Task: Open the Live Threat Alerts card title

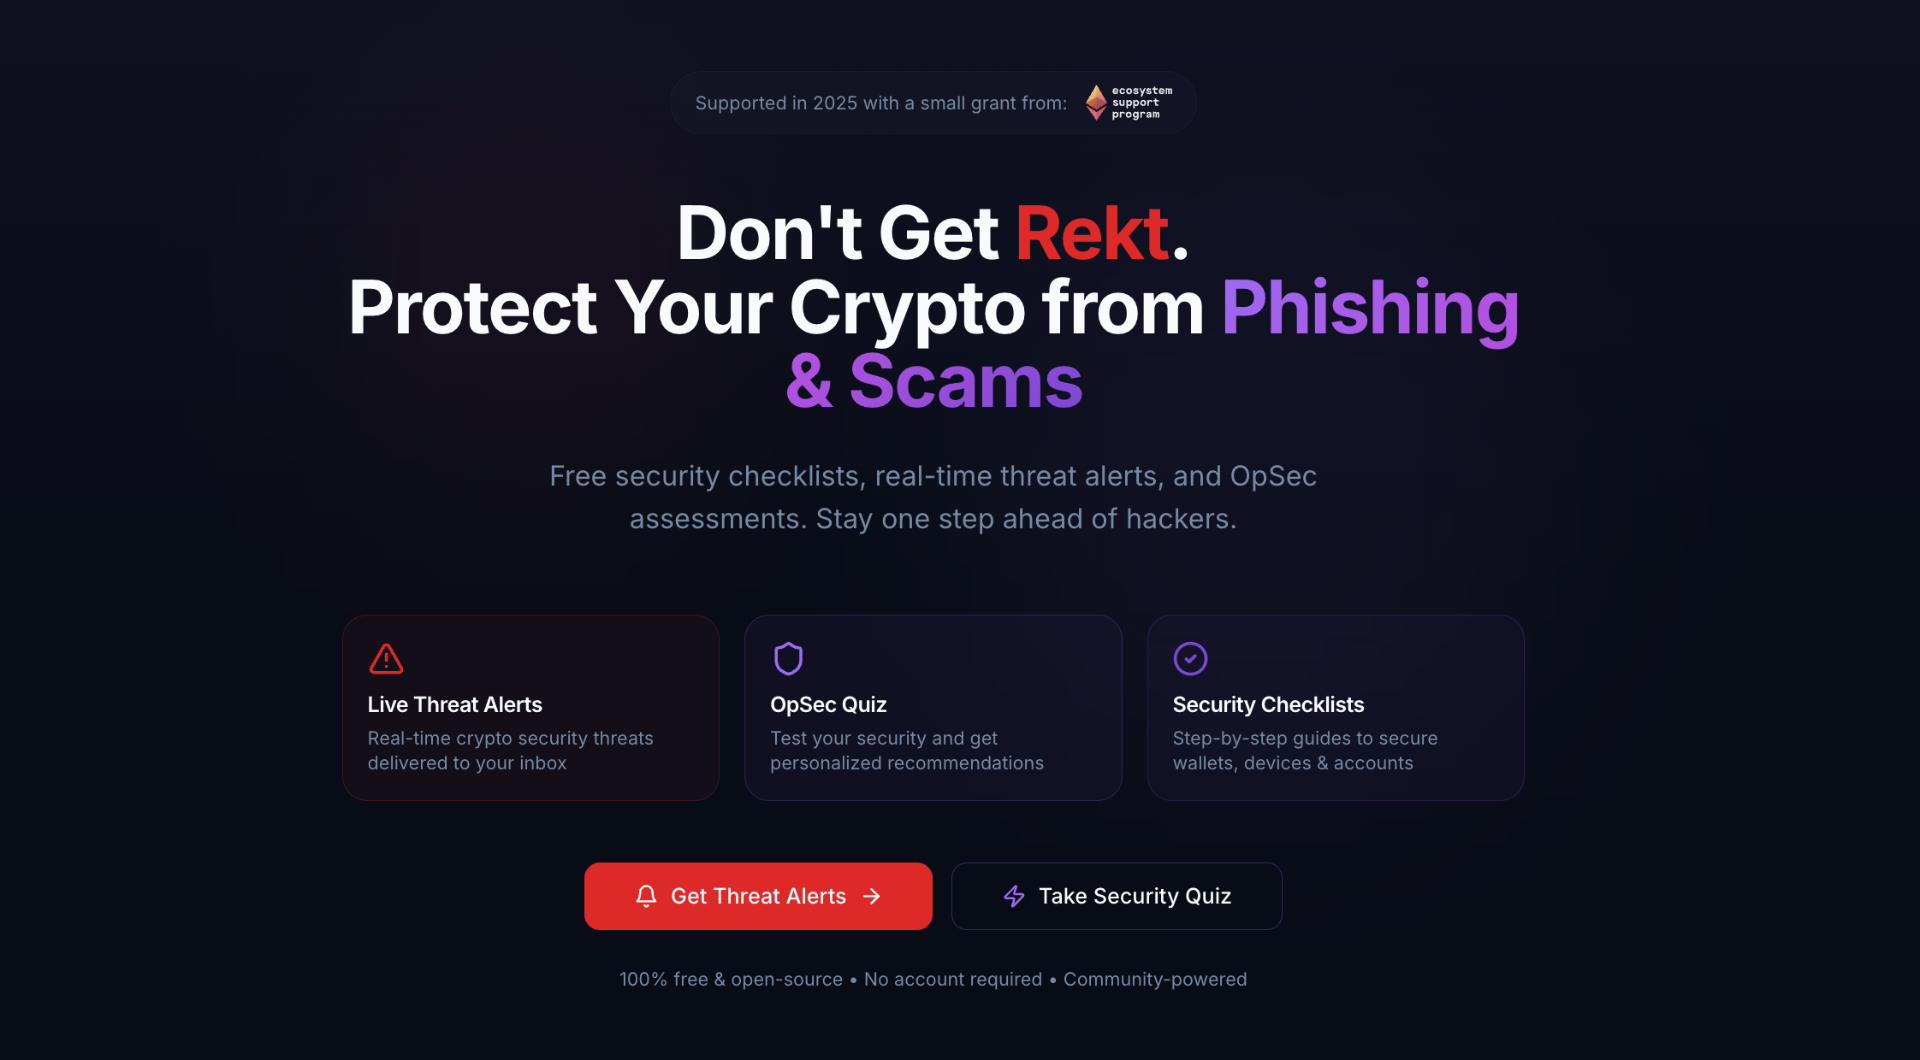Action: pyautogui.click(x=455, y=705)
